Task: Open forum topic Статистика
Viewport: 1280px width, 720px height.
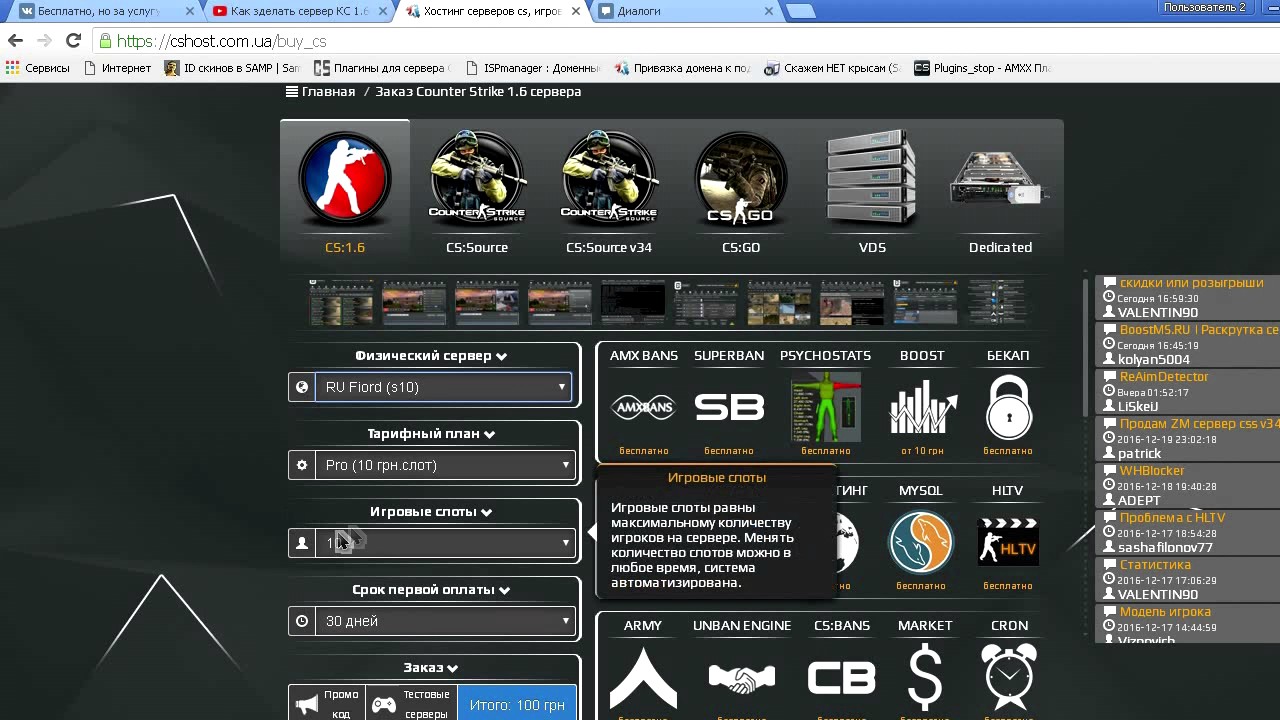Action: click(1155, 565)
